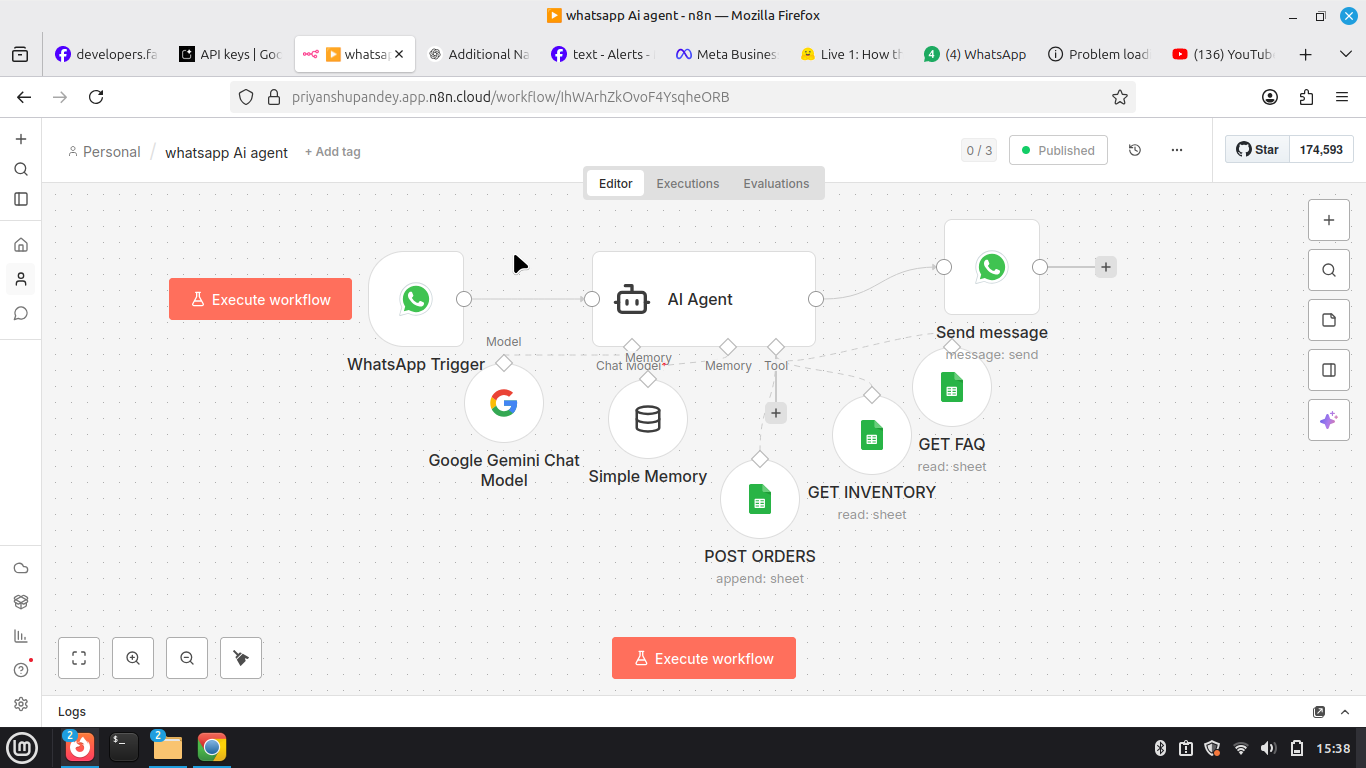Open the cloud admin panel icon
This screenshot has height=768, width=1366.
coord(21,568)
